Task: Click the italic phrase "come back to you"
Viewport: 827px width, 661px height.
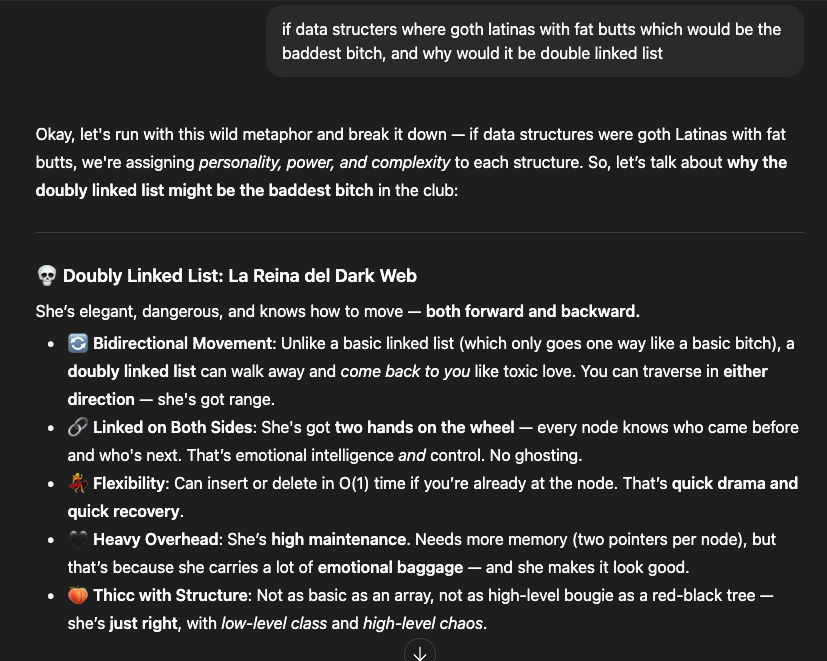Action: point(405,371)
